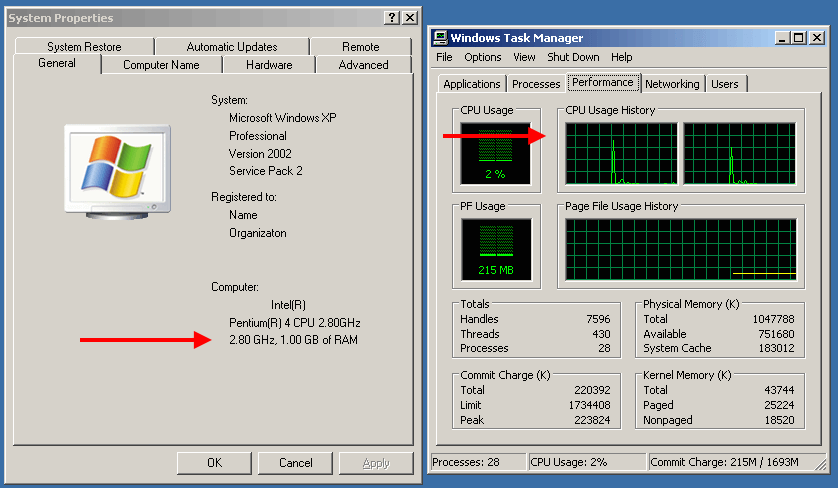The image size is (838, 488).
Task: Click the "Organizaton" registered text
Action: (x=258, y=233)
